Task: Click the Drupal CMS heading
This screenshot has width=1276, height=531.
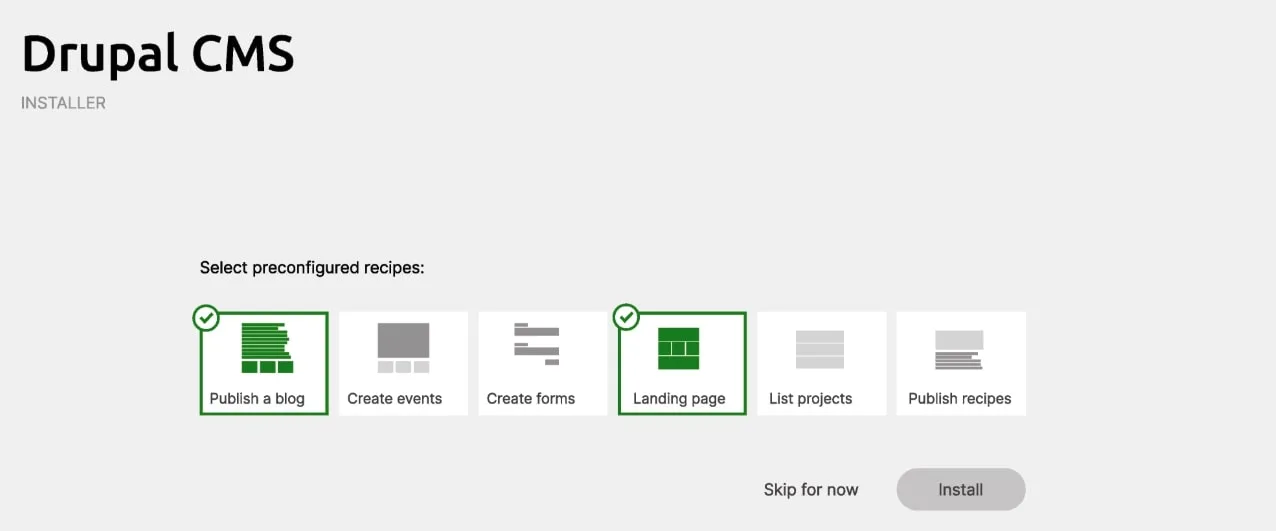Action: point(158,54)
